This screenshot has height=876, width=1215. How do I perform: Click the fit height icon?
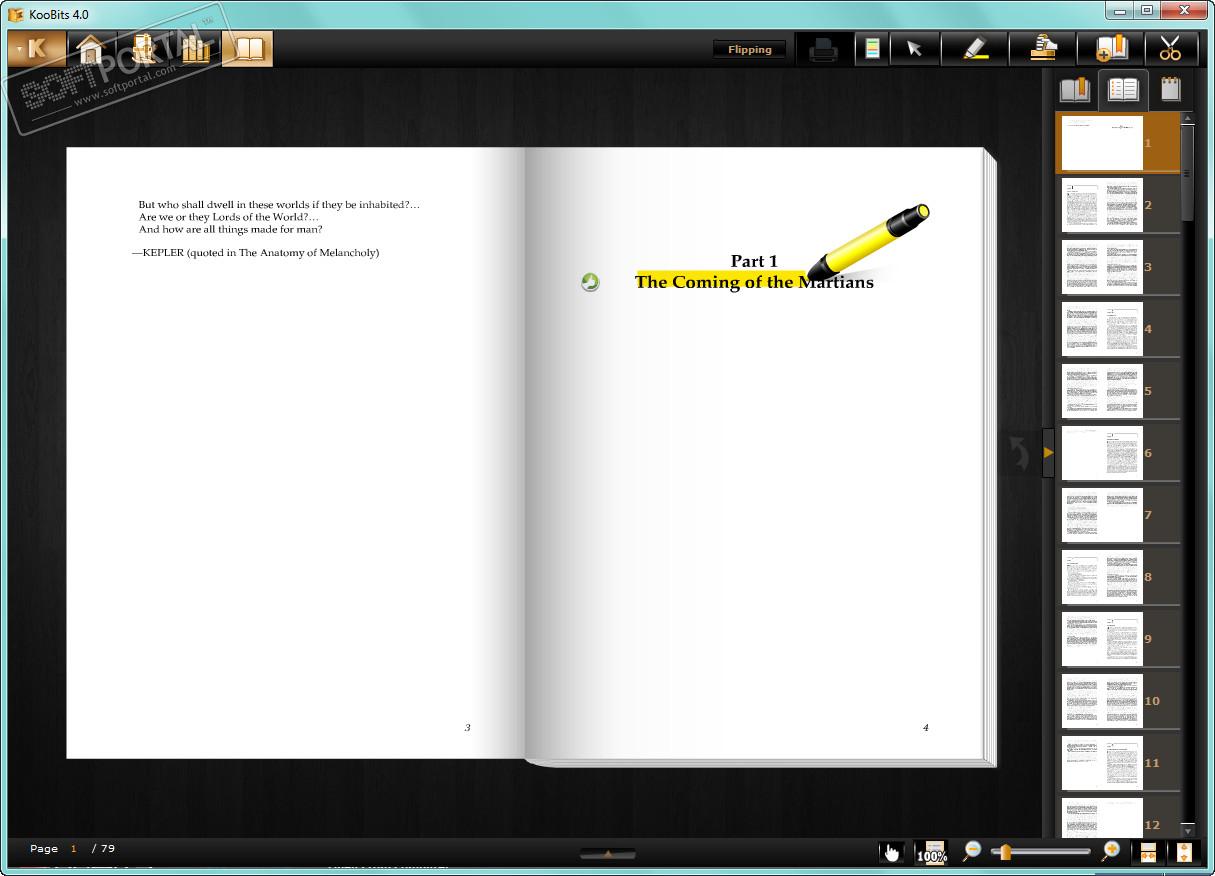[x=1184, y=852]
